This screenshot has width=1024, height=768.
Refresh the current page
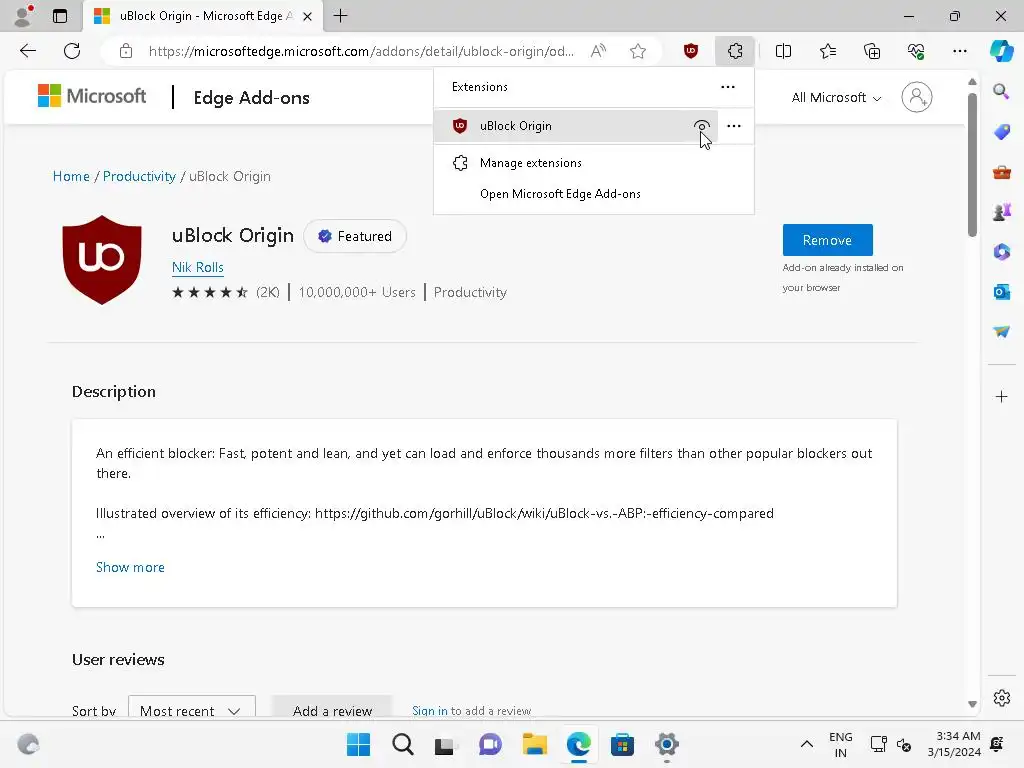click(72, 51)
